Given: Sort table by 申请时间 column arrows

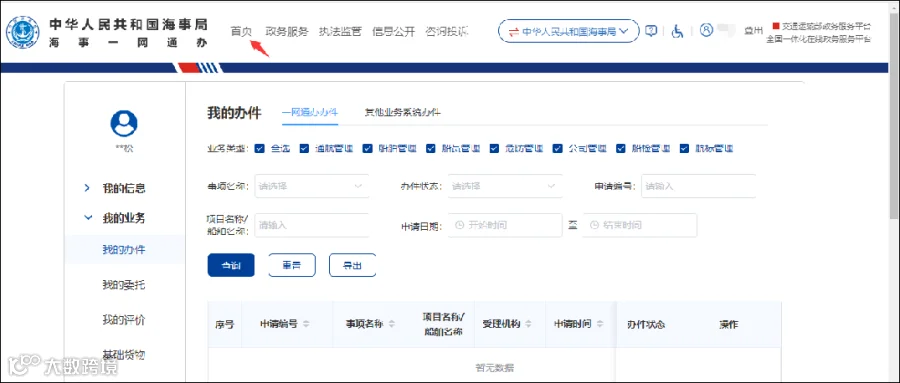Looking at the screenshot, I should [600, 324].
